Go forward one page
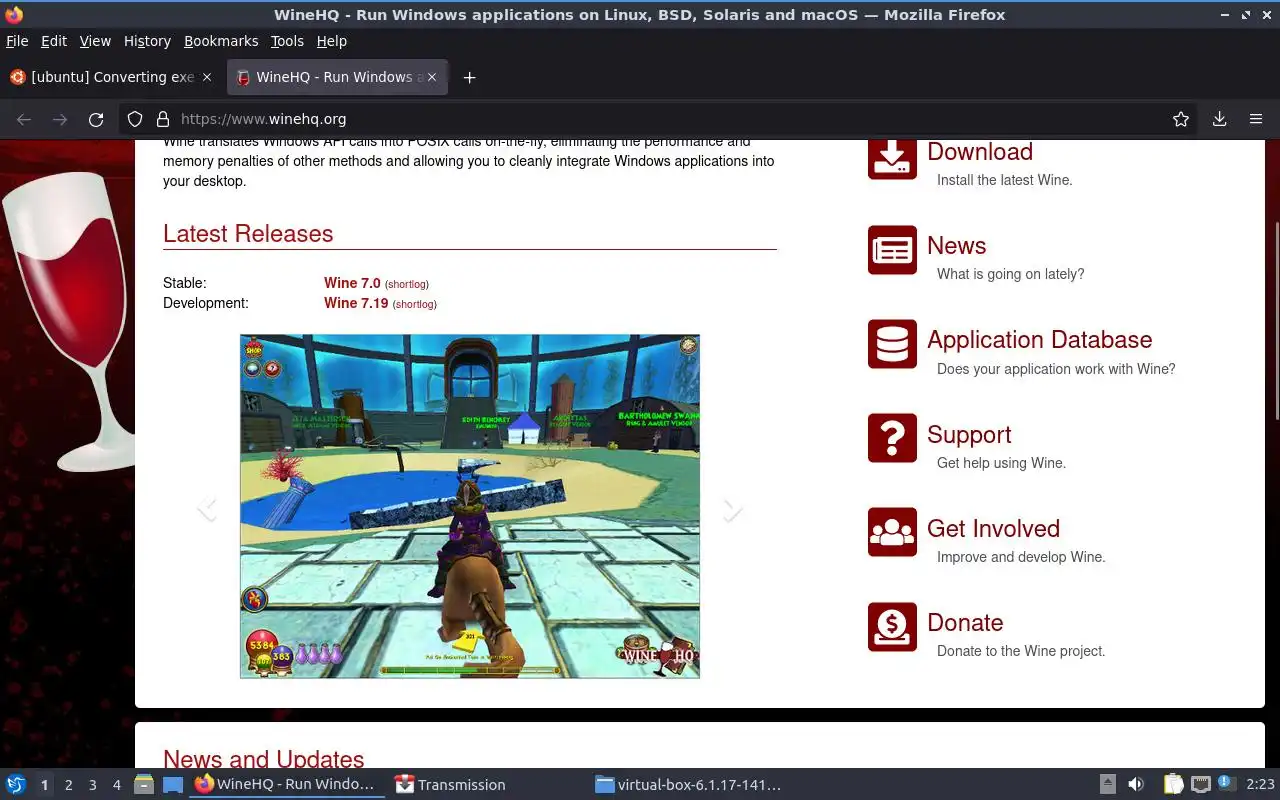1280x800 pixels. point(60,119)
